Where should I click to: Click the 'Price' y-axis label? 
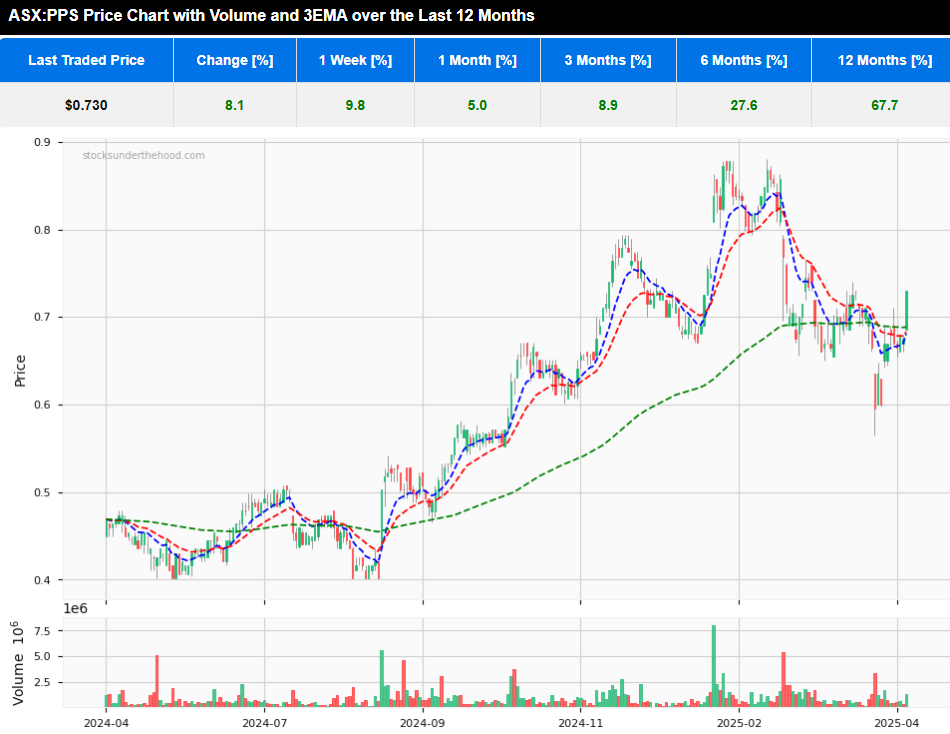(x=20, y=371)
